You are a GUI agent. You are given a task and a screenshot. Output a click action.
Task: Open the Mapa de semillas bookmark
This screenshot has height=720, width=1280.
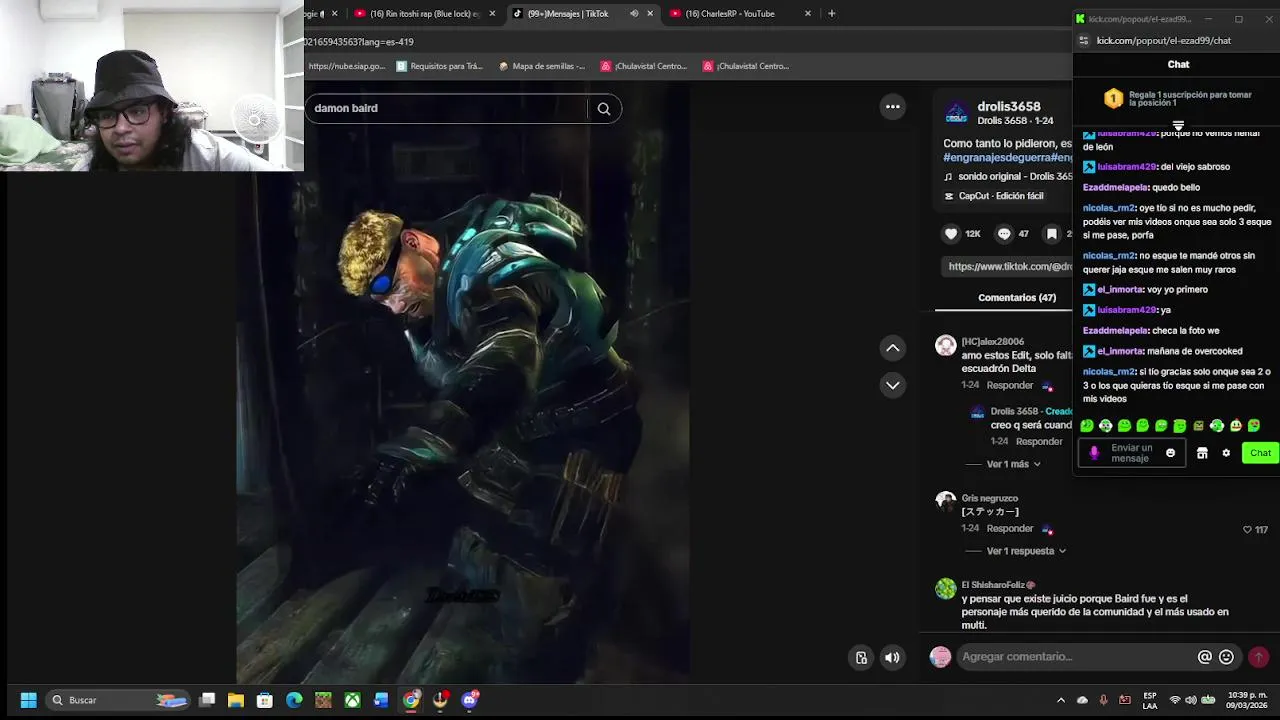pyautogui.click(x=542, y=66)
